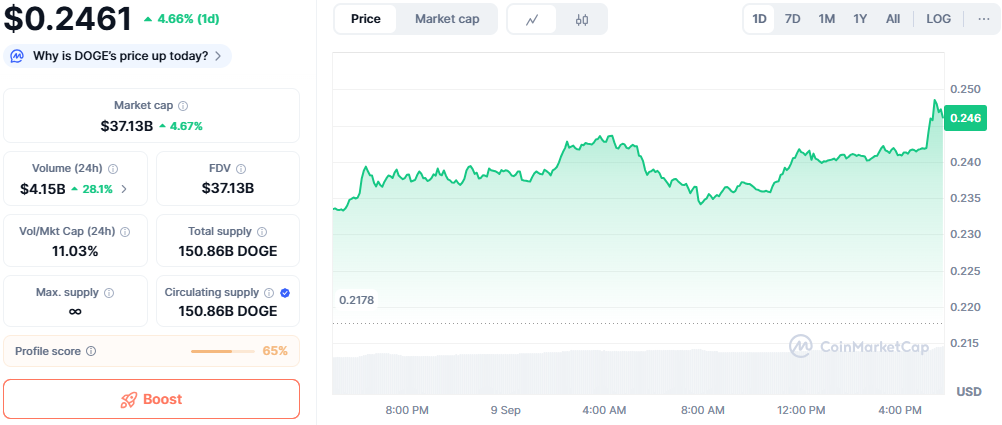
Task: Select the 1D time range
Action: [x=760, y=19]
